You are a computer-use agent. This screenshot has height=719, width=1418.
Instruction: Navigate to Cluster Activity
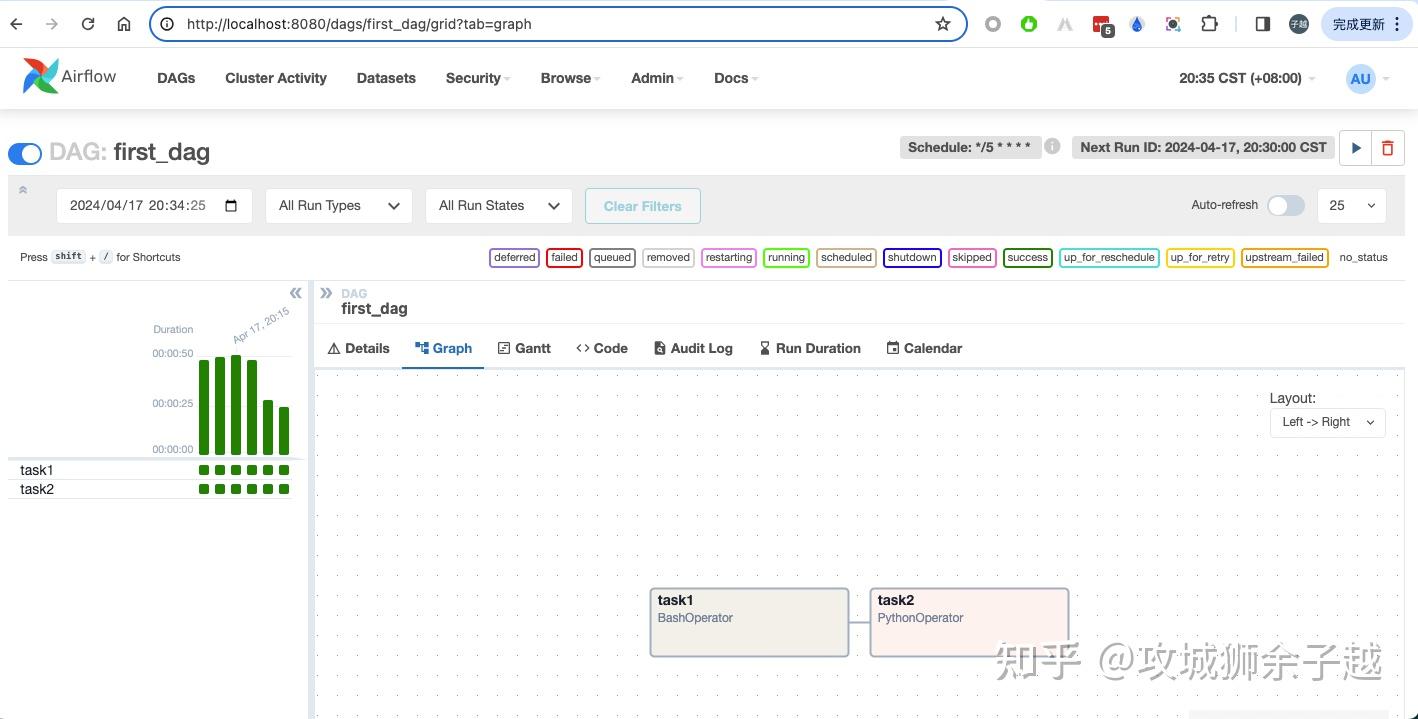(276, 78)
